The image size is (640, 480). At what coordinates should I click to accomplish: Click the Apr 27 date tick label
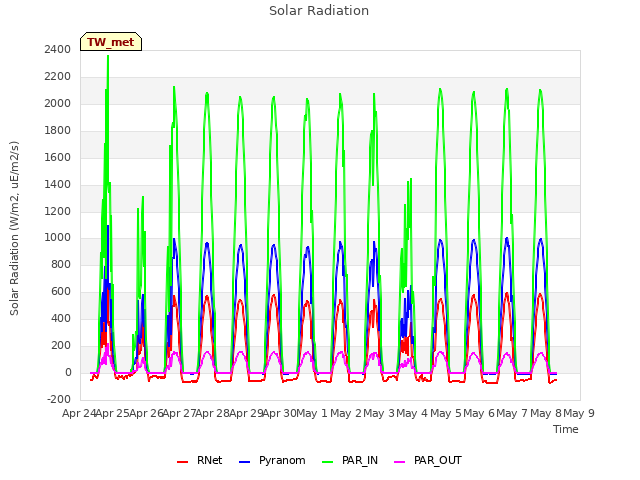point(179,413)
